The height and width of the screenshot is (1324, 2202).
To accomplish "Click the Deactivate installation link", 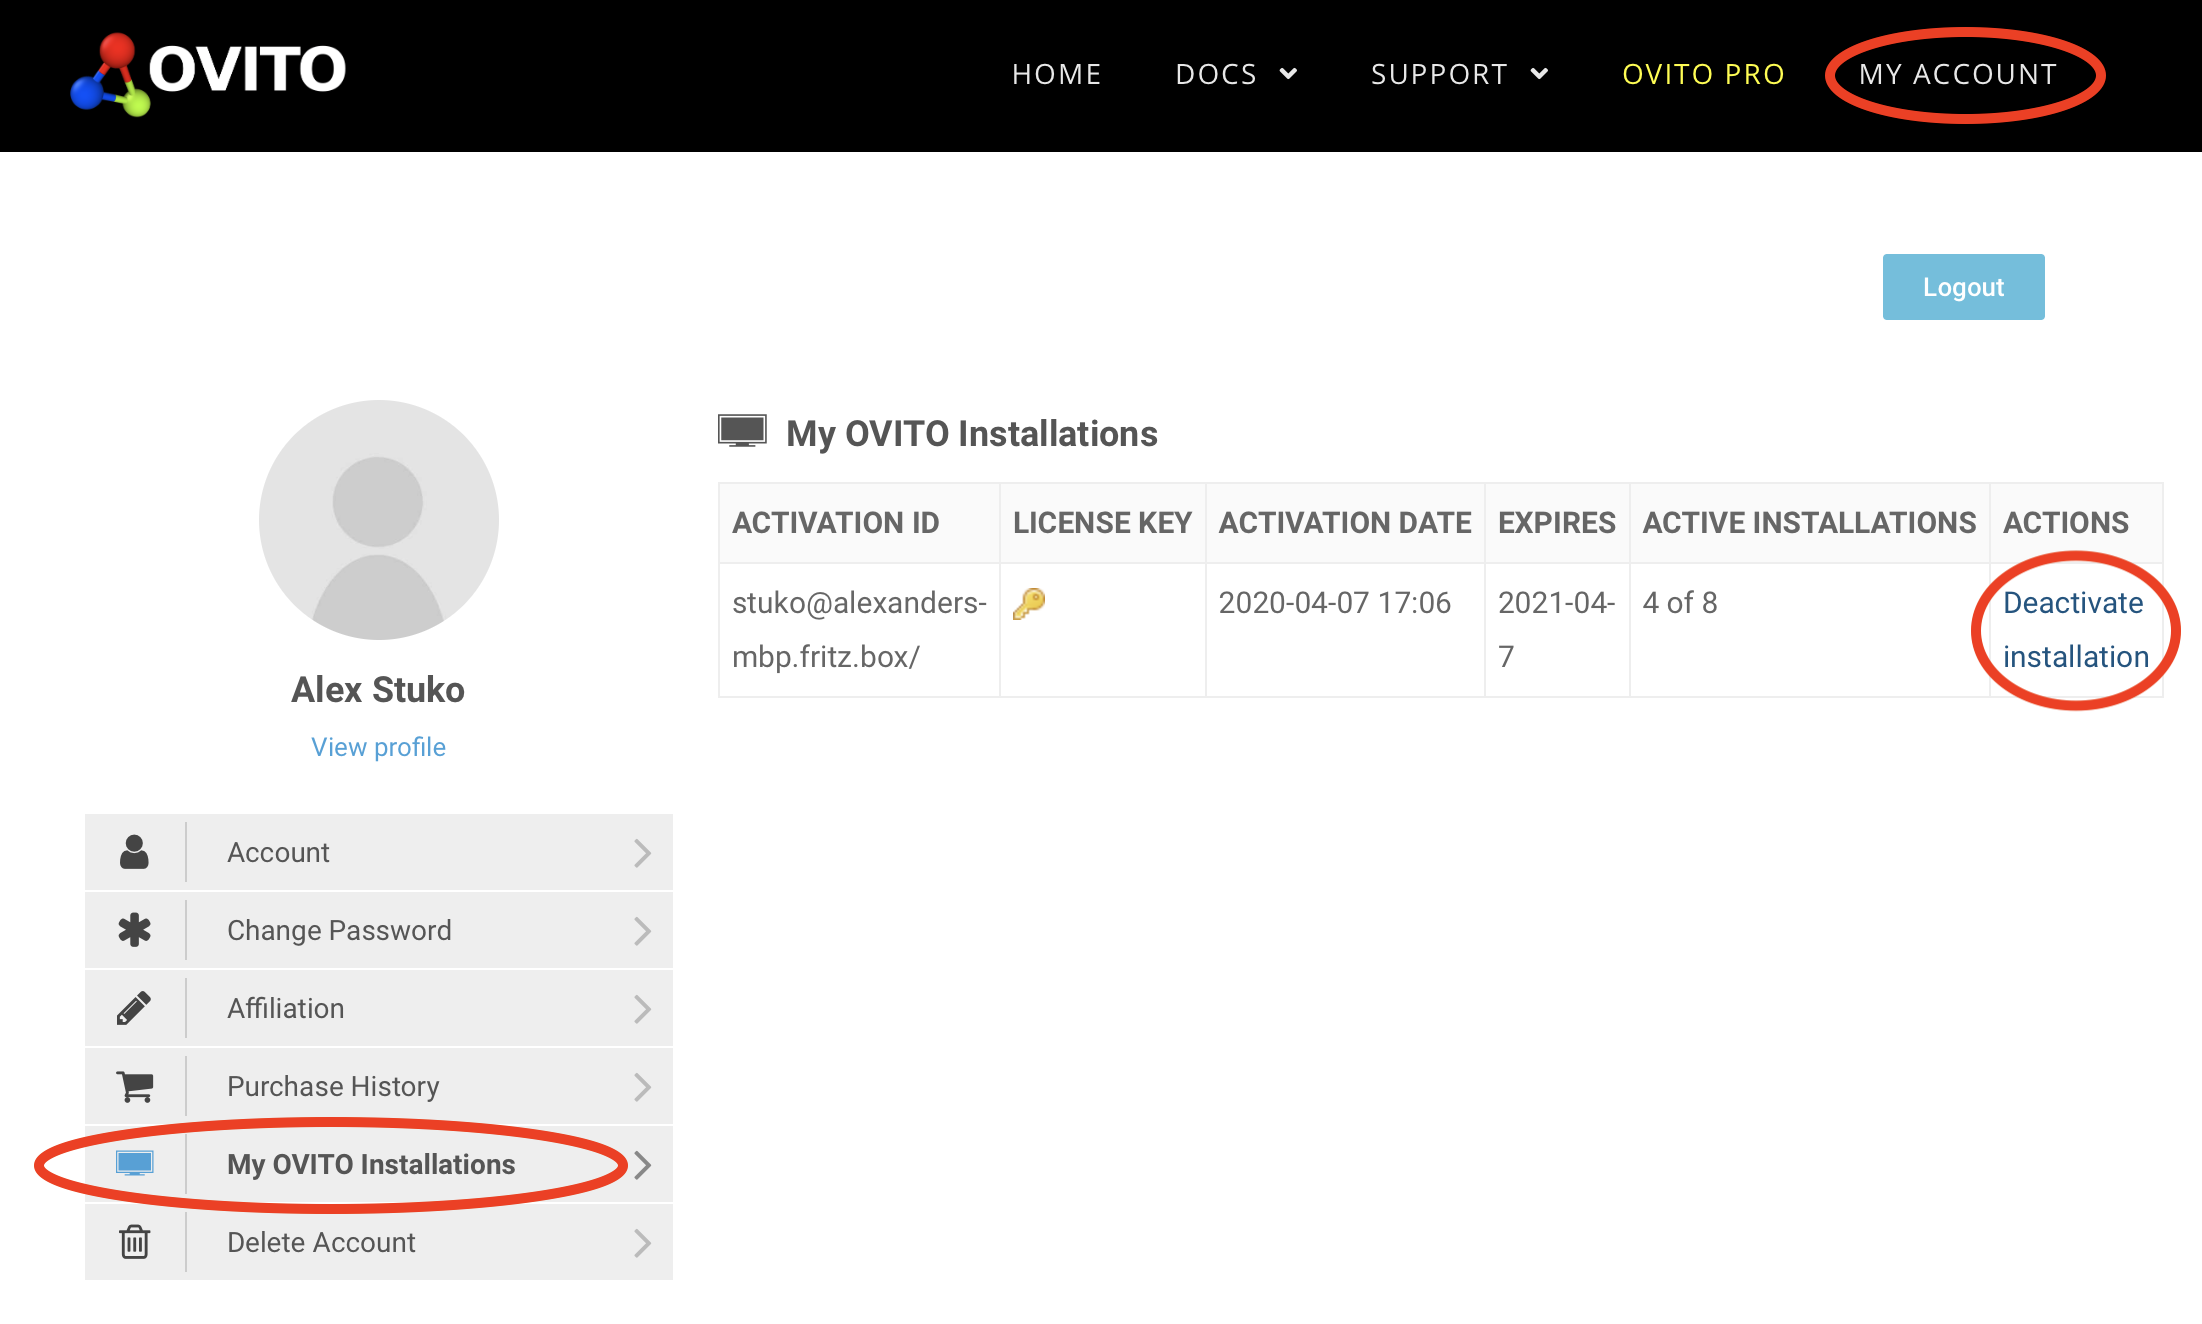I will (x=2074, y=630).
